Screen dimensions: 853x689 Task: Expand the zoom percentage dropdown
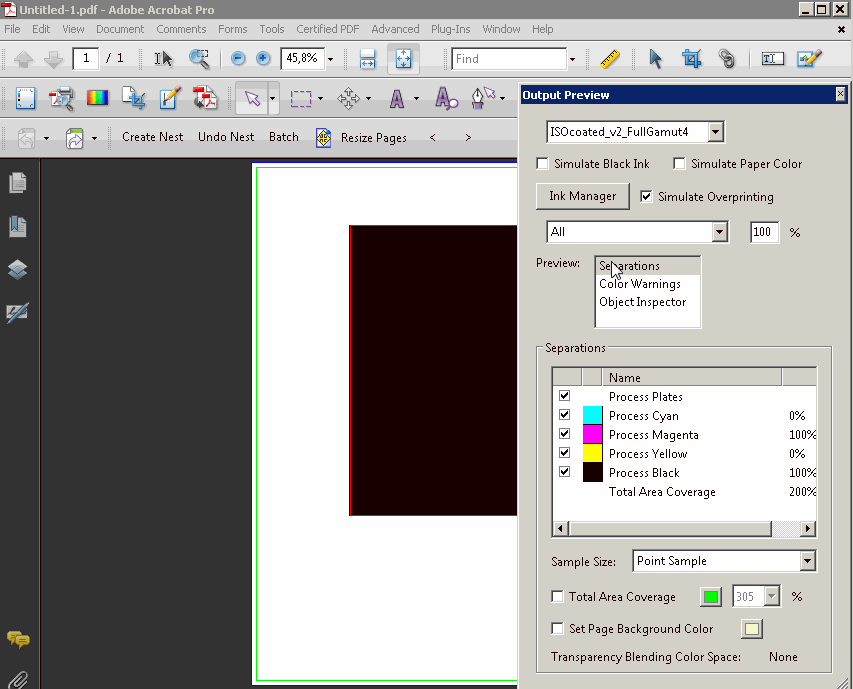pos(330,59)
